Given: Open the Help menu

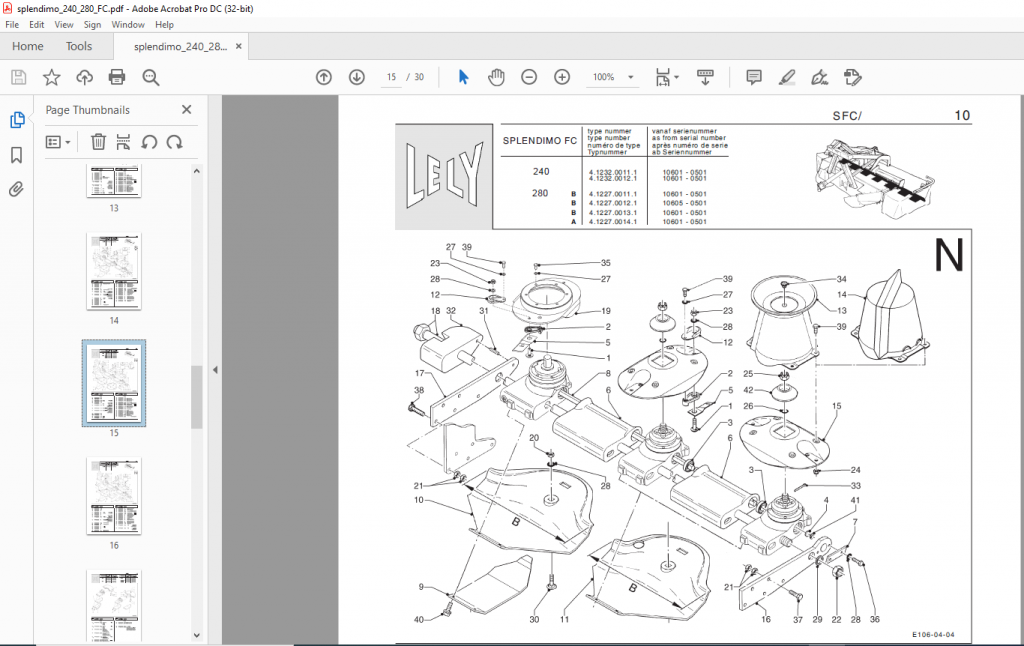Looking at the screenshot, I should coord(164,25).
